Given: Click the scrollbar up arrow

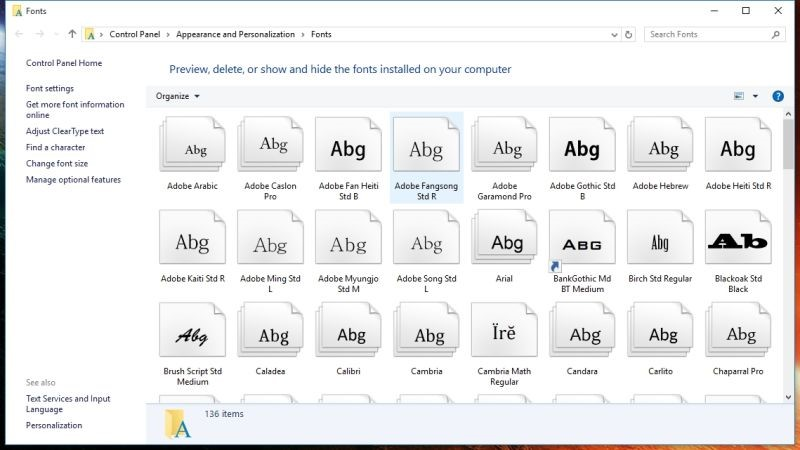Looking at the screenshot, I should coord(788,114).
